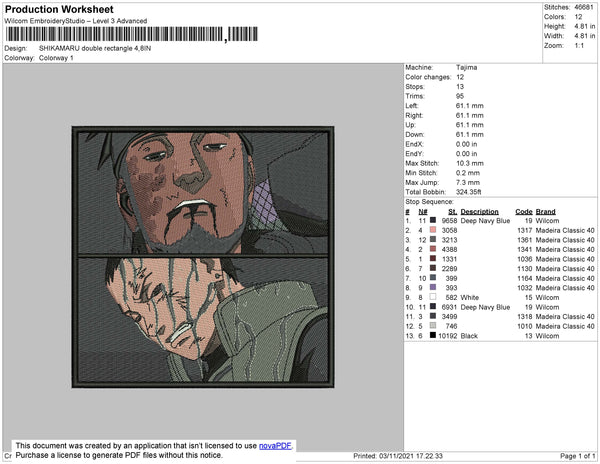This screenshot has height=464, width=600.
Task: Select the White thread color swatch
Action: [432, 297]
